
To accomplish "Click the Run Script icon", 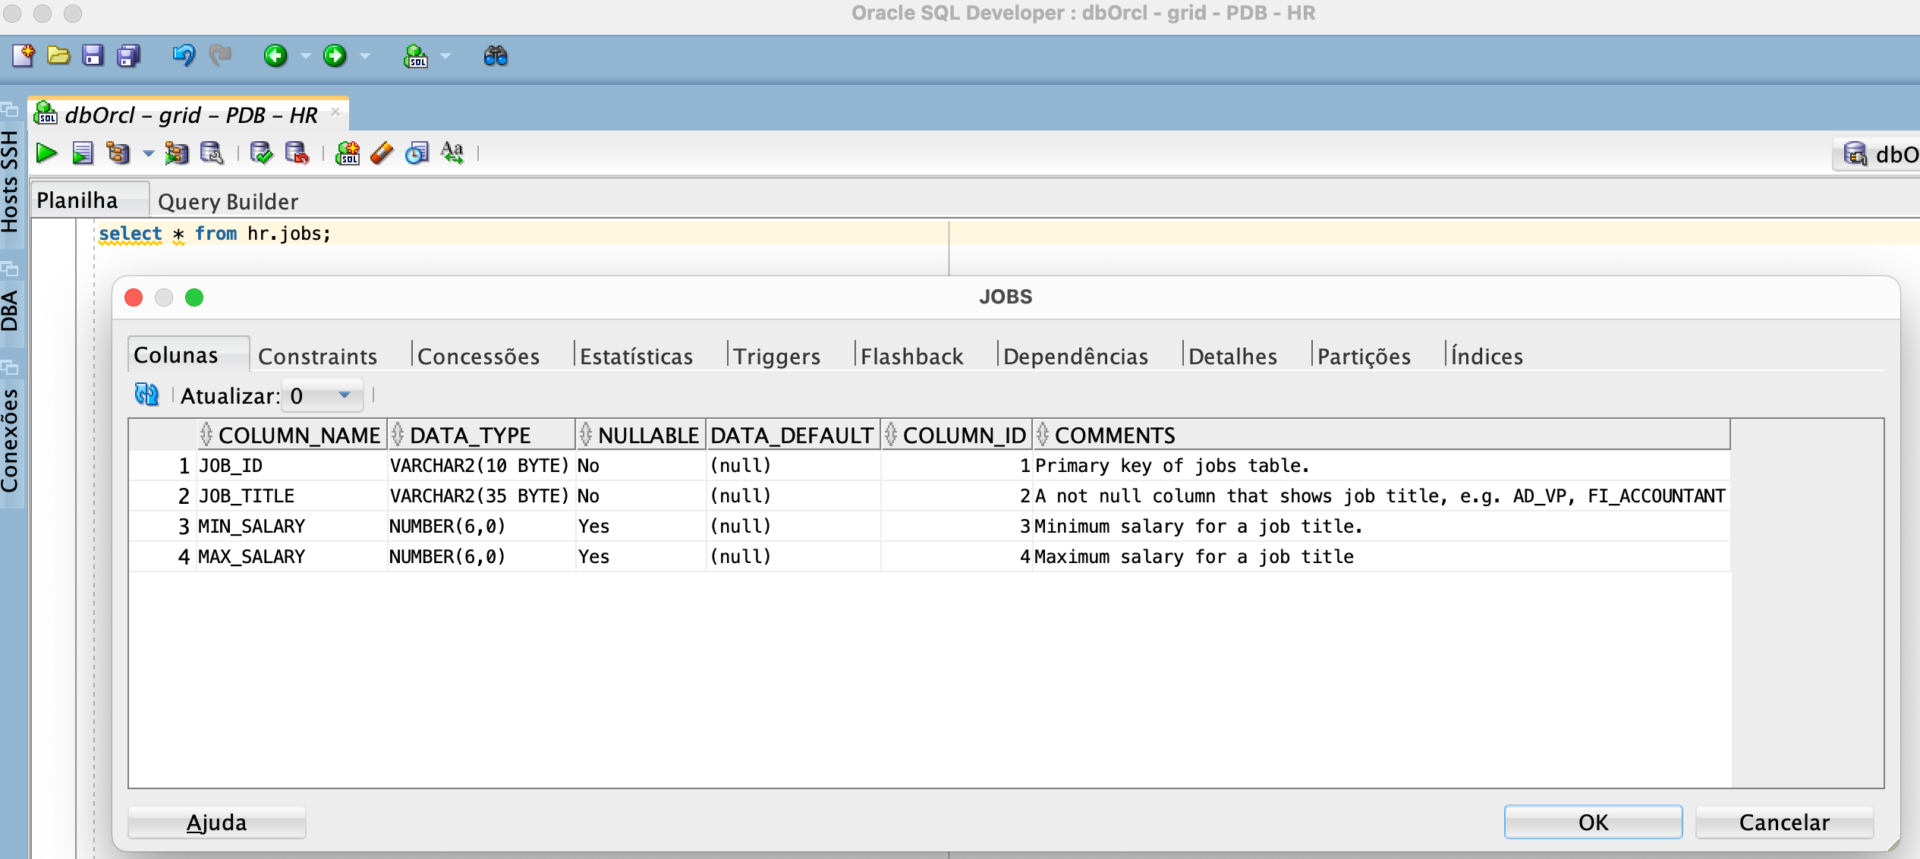I will pos(83,153).
